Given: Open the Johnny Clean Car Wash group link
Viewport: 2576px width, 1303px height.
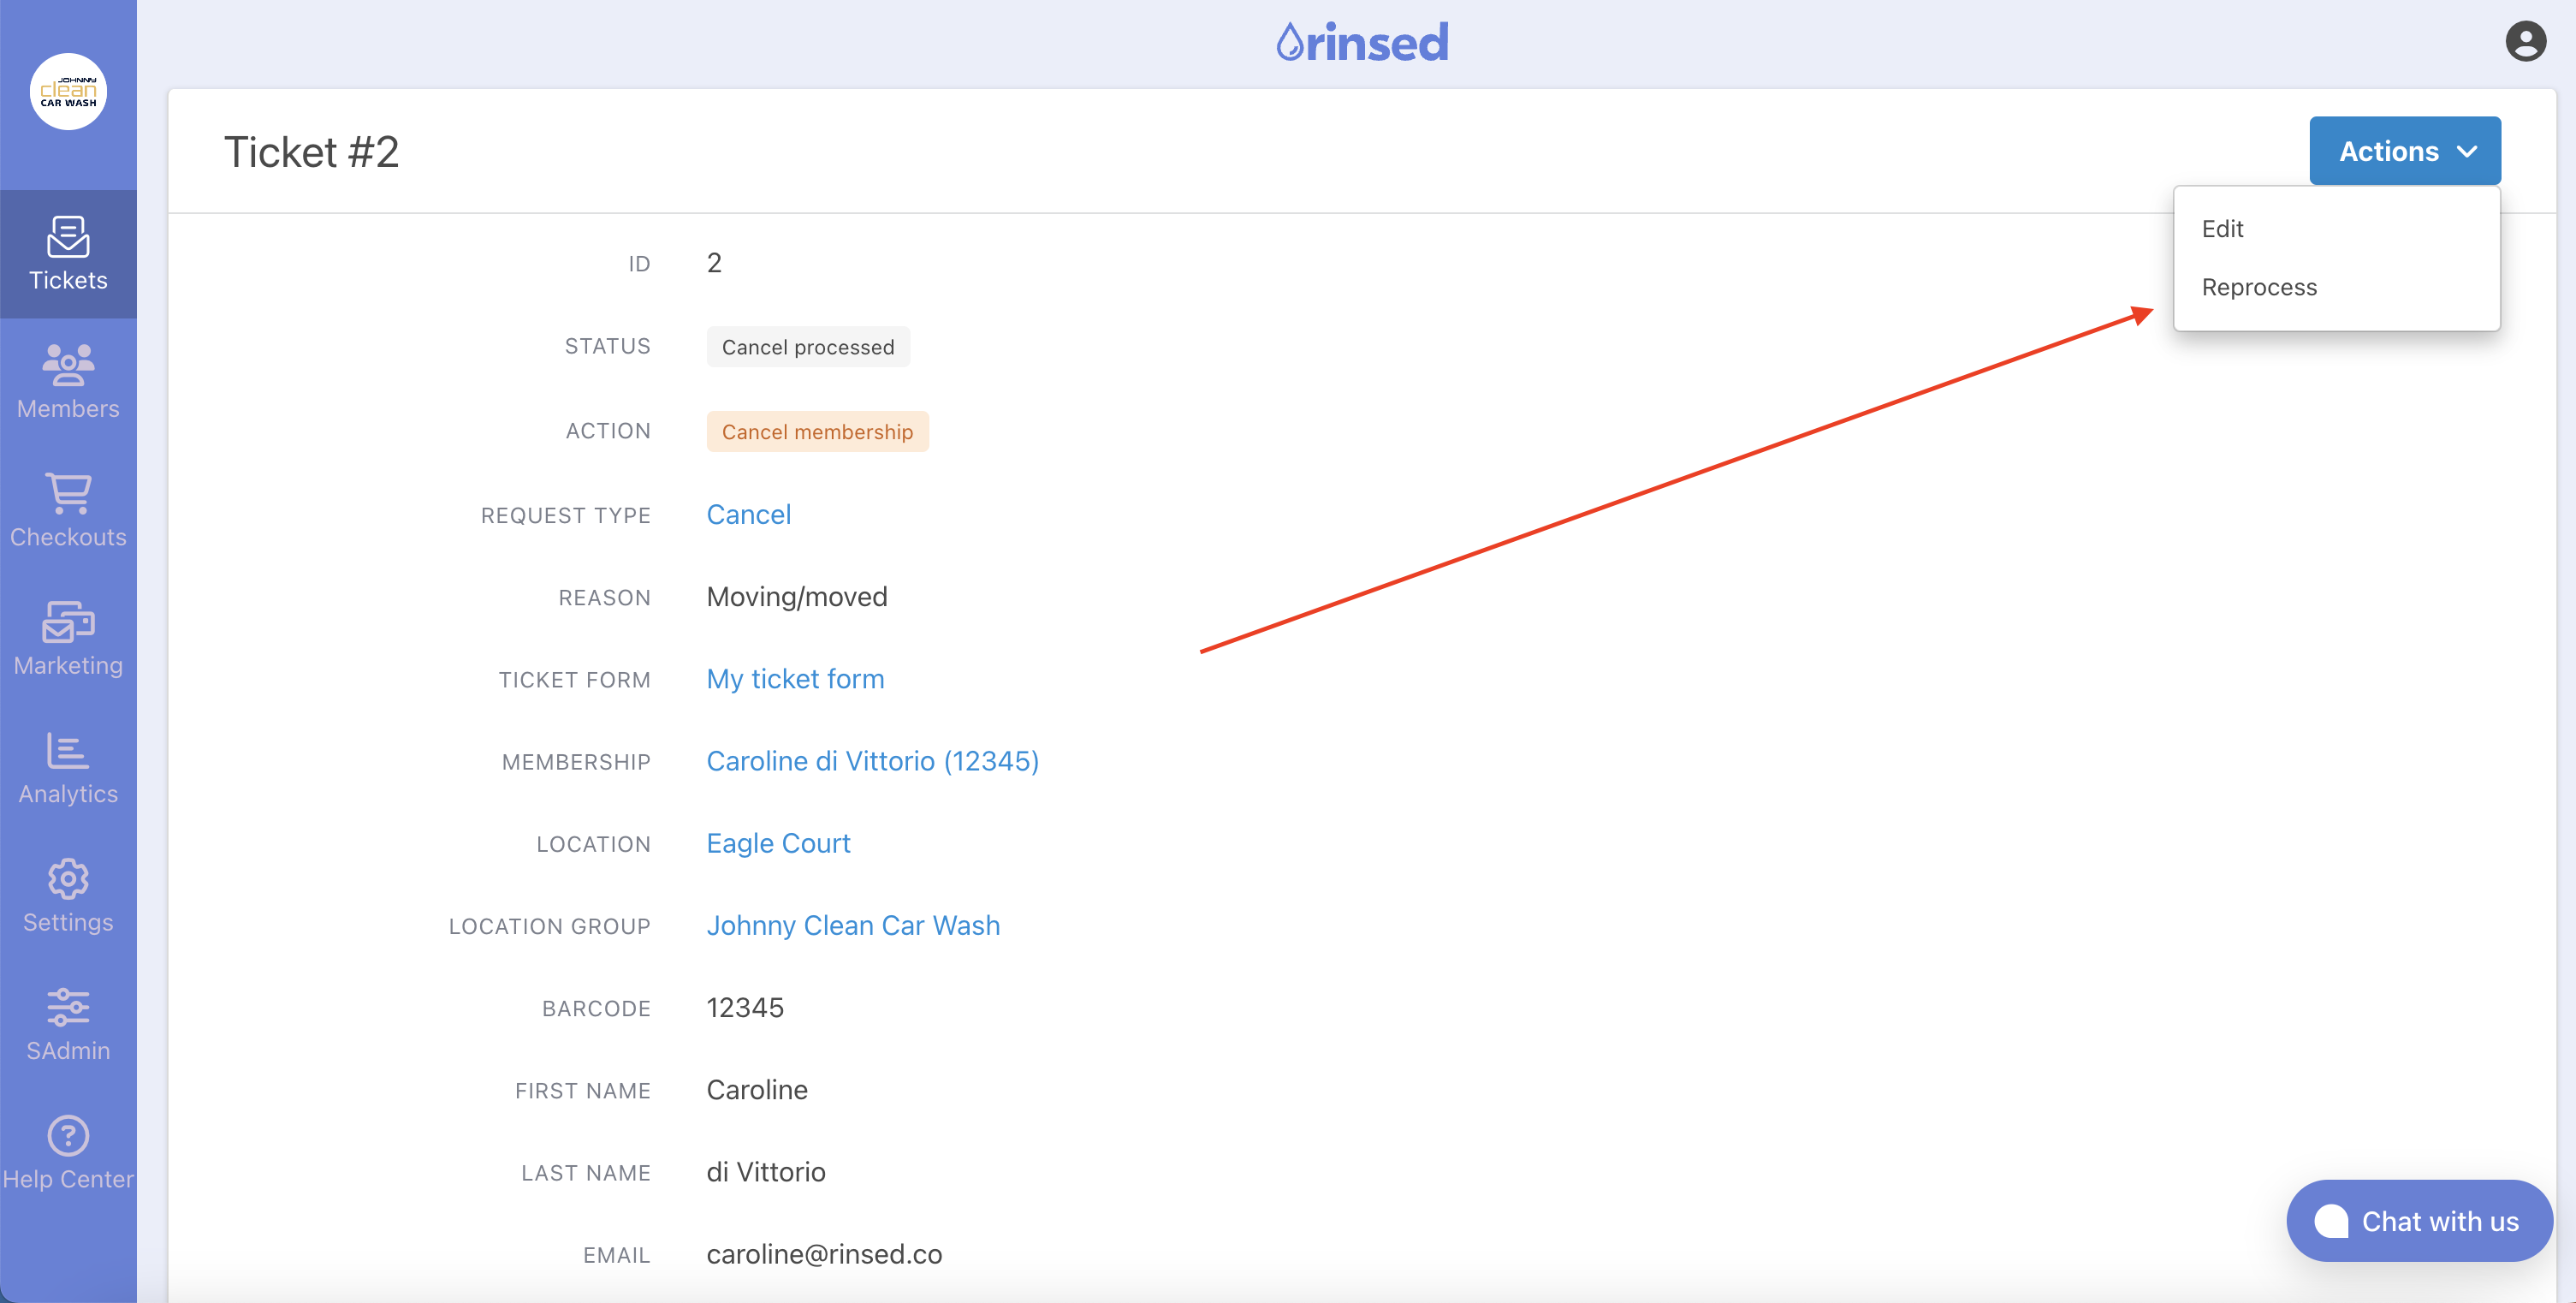Looking at the screenshot, I should click(852, 925).
